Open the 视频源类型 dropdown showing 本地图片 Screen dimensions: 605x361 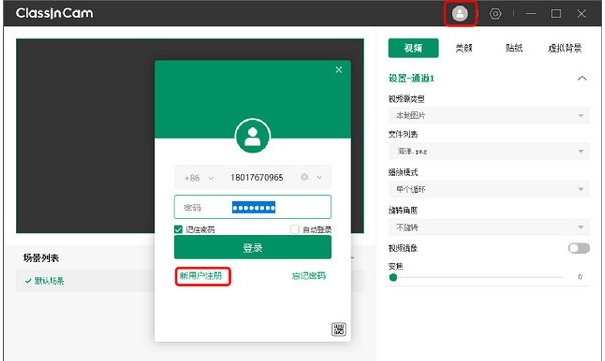point(489,115)
